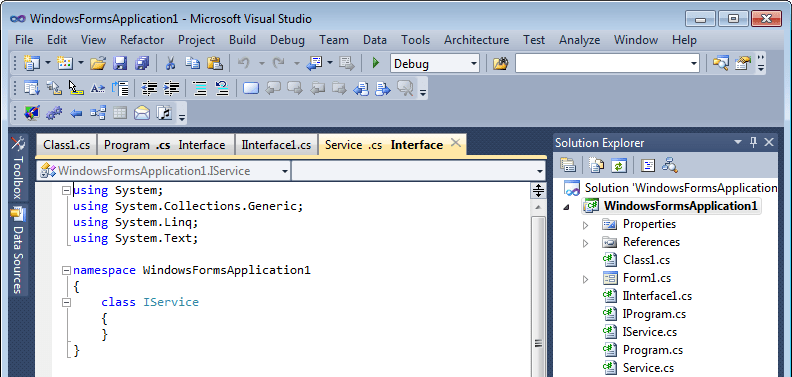Click the blue left arrow in third toolbar
Viewport: 792px width, 377px height.
[x=76, y=113]
